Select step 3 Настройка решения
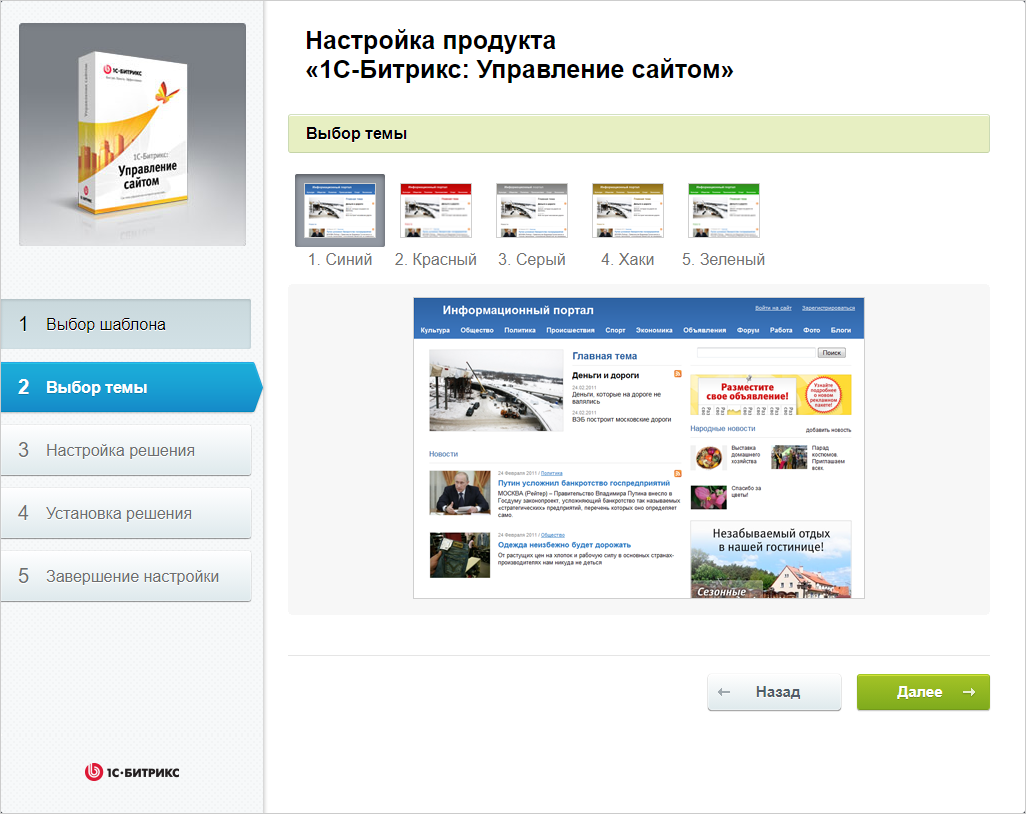Screen dimensions: 1026x814 pyautogui.click(x=125, y=450)
